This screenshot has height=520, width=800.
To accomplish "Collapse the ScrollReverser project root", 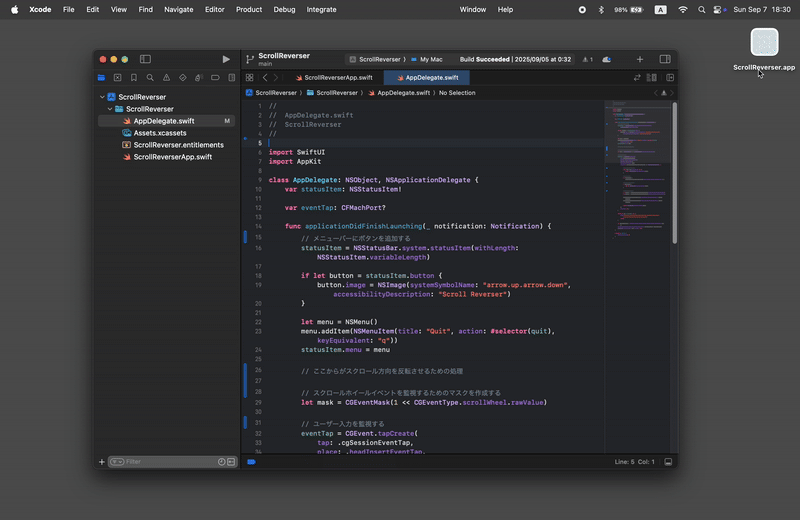I will click(x=102, y=97).
